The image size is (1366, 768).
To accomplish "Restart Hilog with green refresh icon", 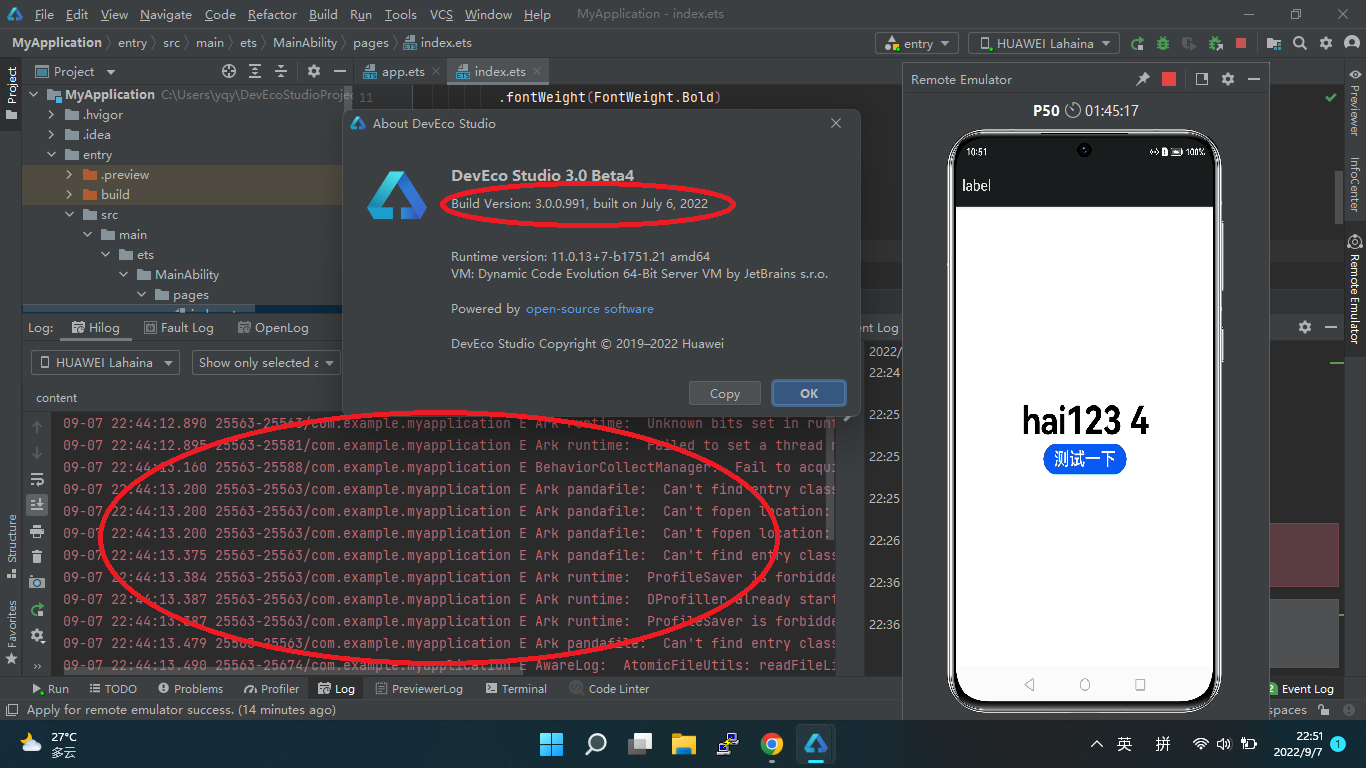I will pos(37,609).
